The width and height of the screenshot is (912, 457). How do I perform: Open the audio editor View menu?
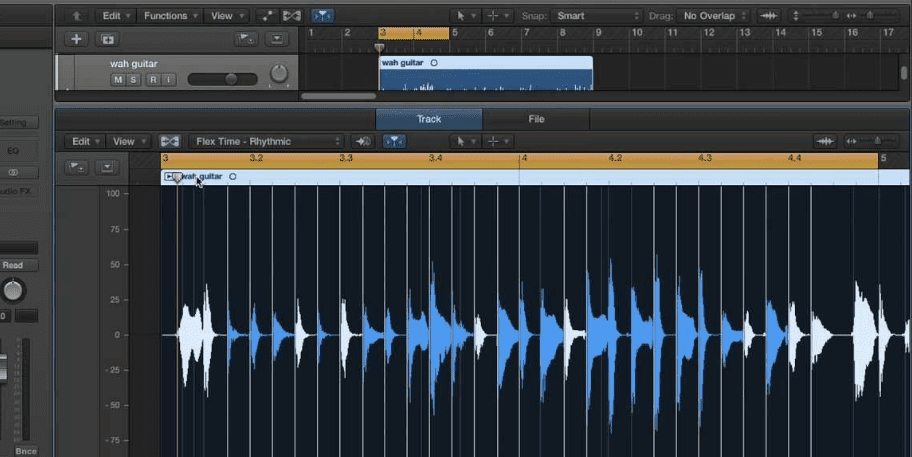tap(129, 141)
